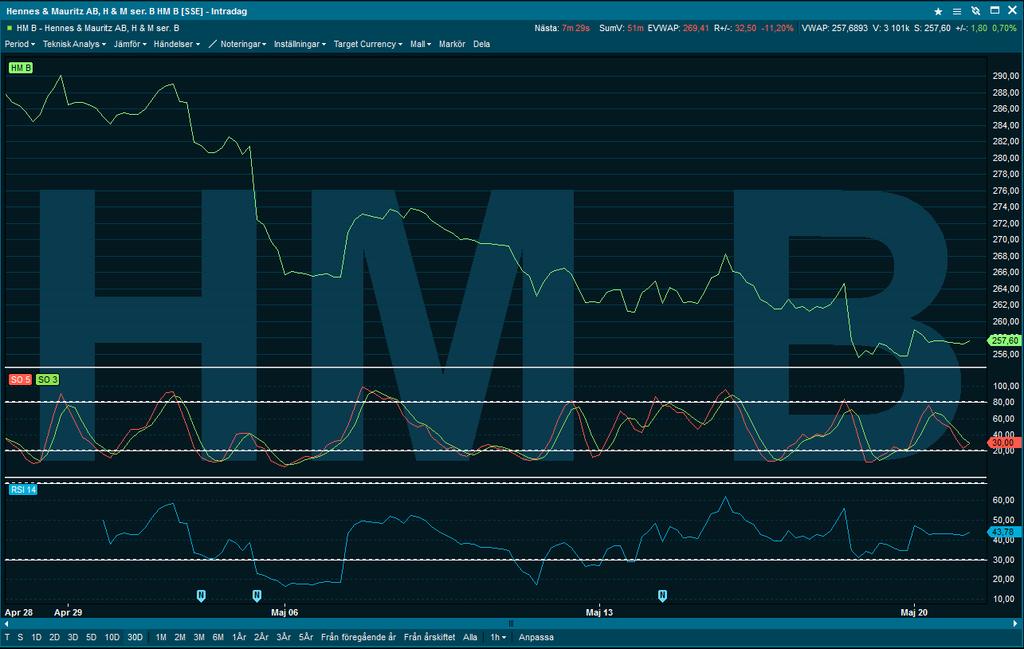The width and height of the screenshot is (1024, 649).
Task: Switch period to 1År
Action: click(239, 637)
